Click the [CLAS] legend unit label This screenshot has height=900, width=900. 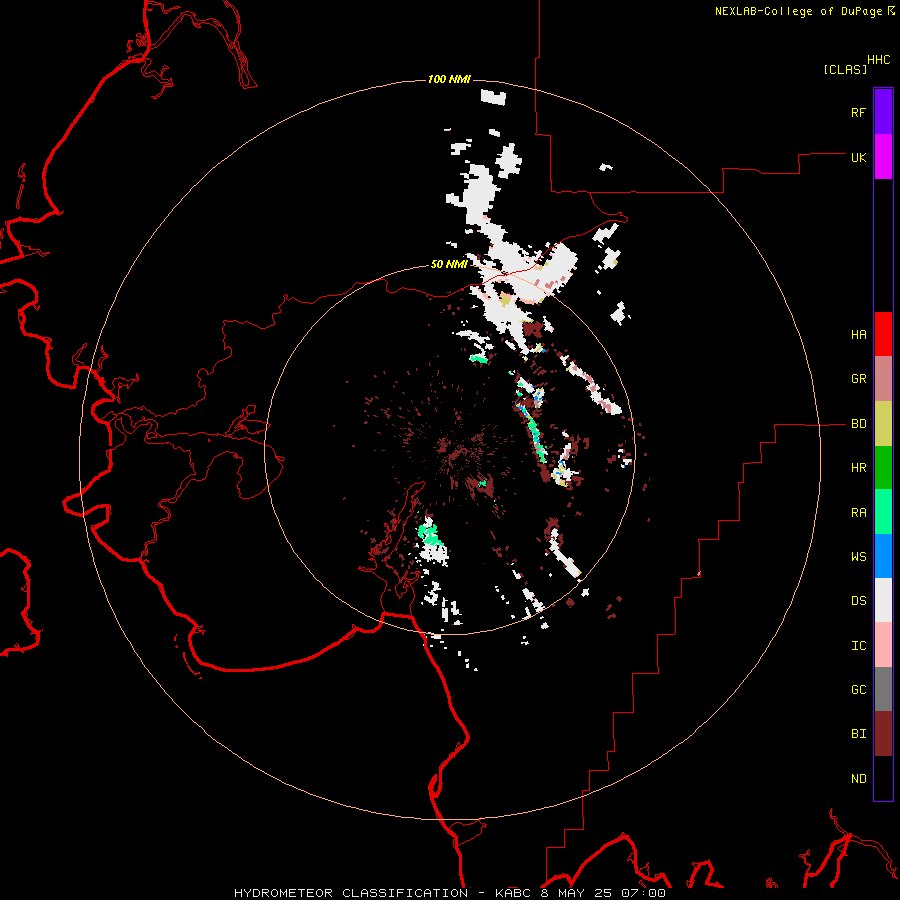(x=845, y=69)
